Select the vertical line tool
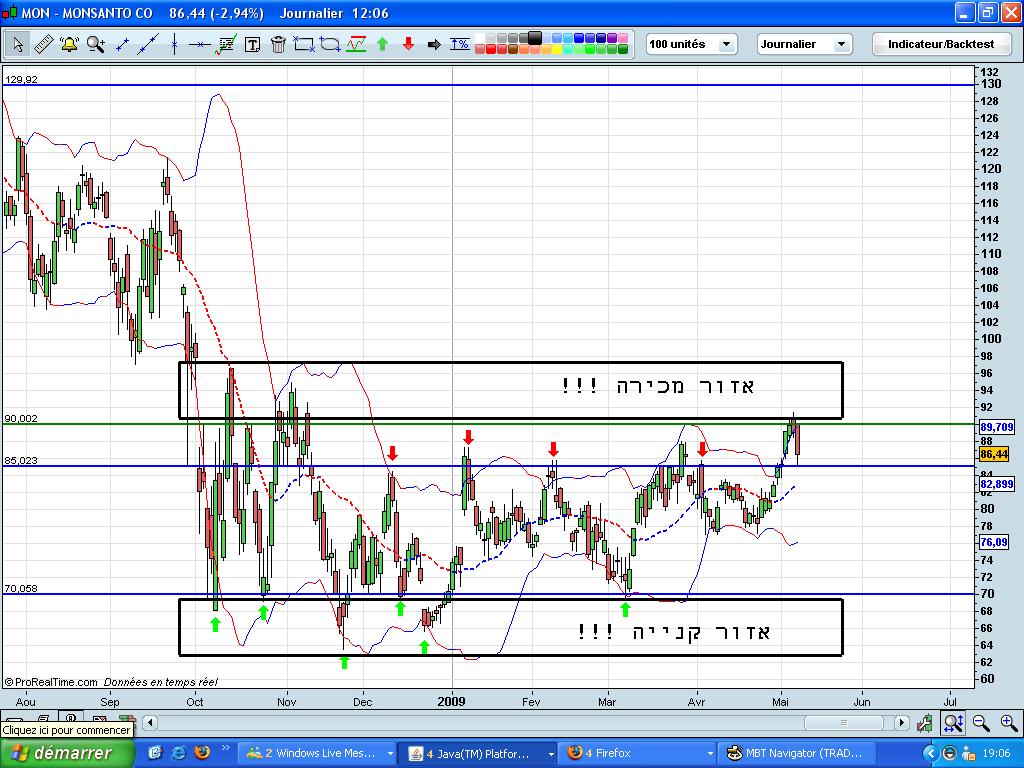Screen dimensions: 1024x768 click(x=174, y=44)
